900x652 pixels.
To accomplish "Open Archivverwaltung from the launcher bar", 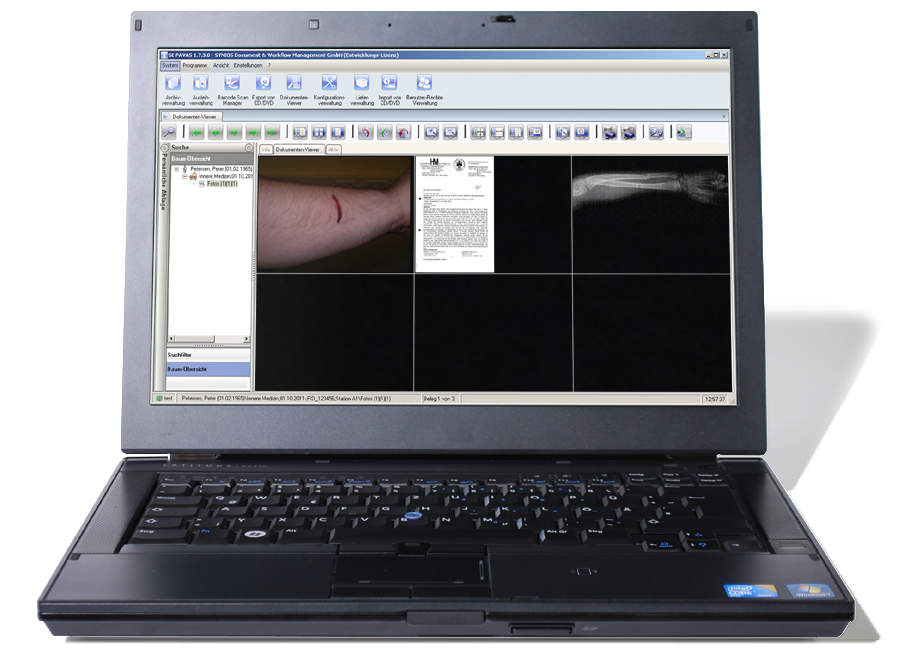I will pyautogui.click(x=173, y=90).
